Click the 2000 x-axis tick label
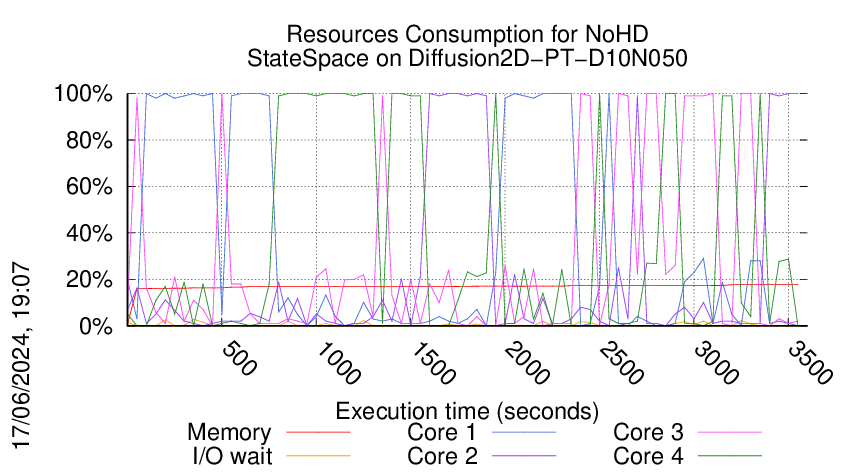Screen dimensions: 850x475 point(527,364)
